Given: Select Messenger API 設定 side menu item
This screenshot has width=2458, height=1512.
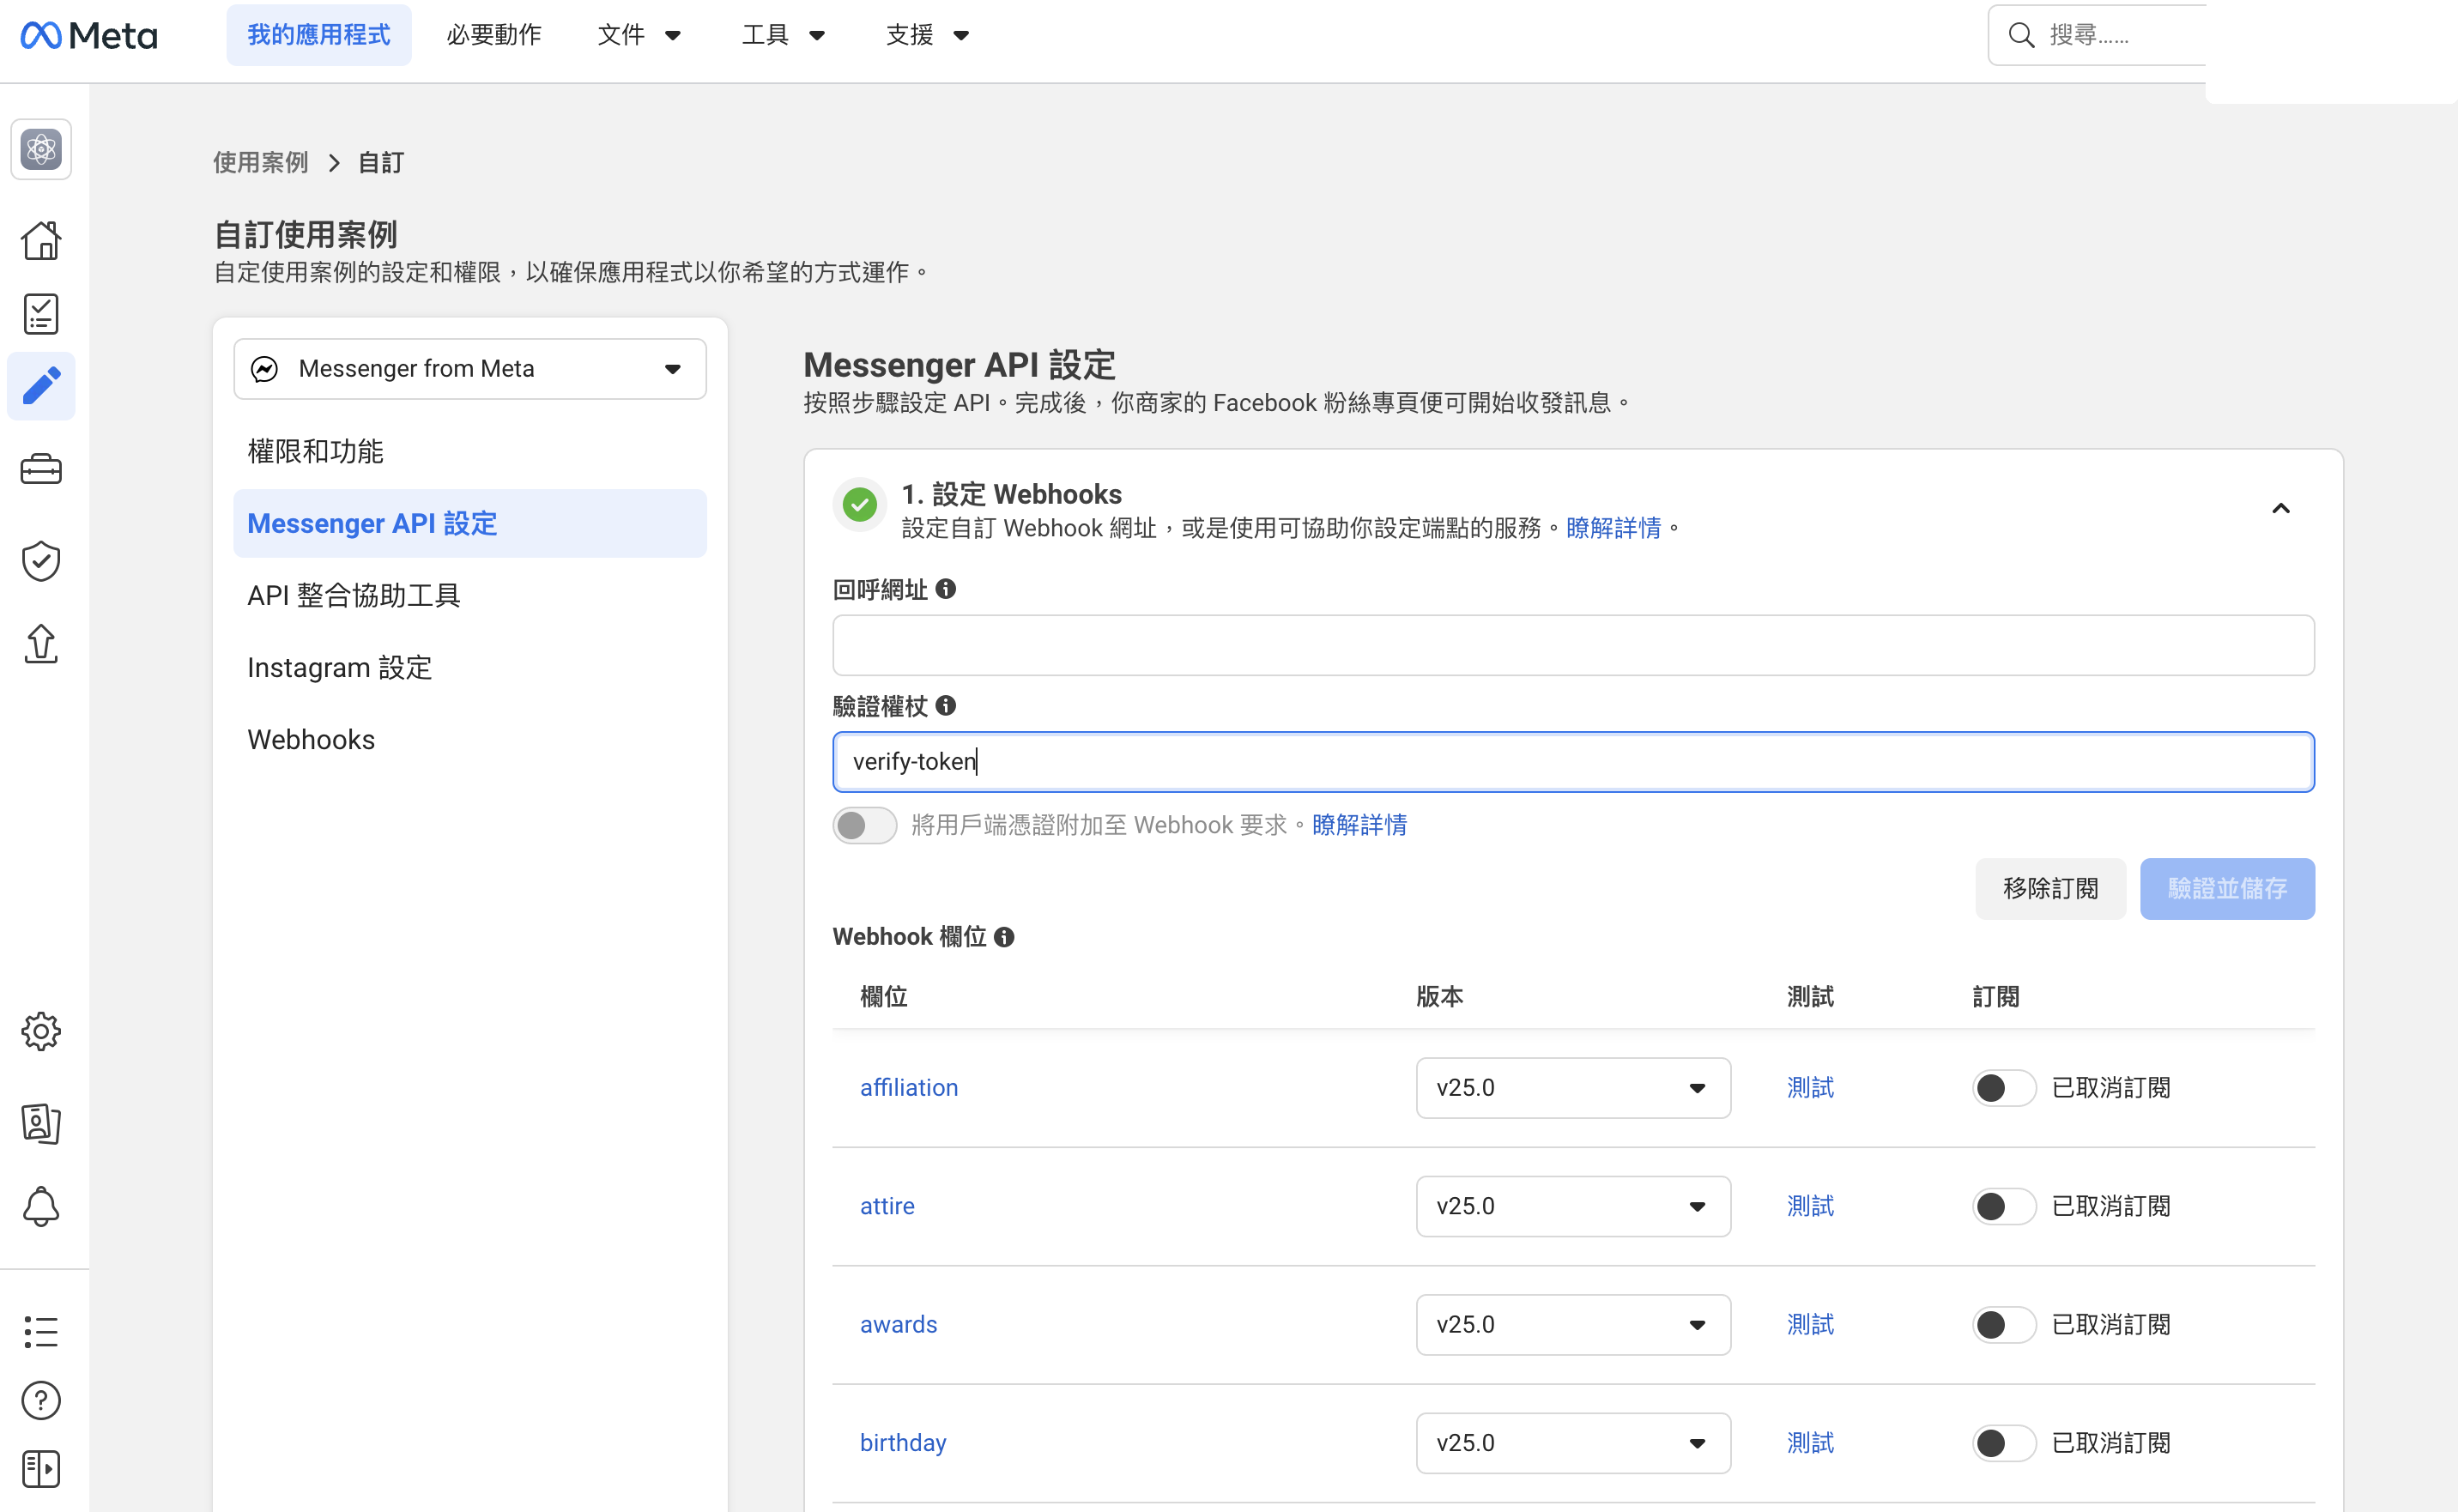Looking at the screenshot, I should tap(470, 524).
